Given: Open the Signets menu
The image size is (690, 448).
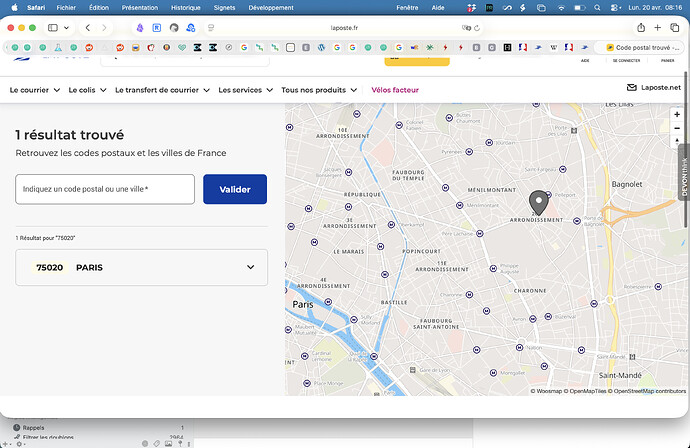Looking at the screenshot, I should pos(224,7).
